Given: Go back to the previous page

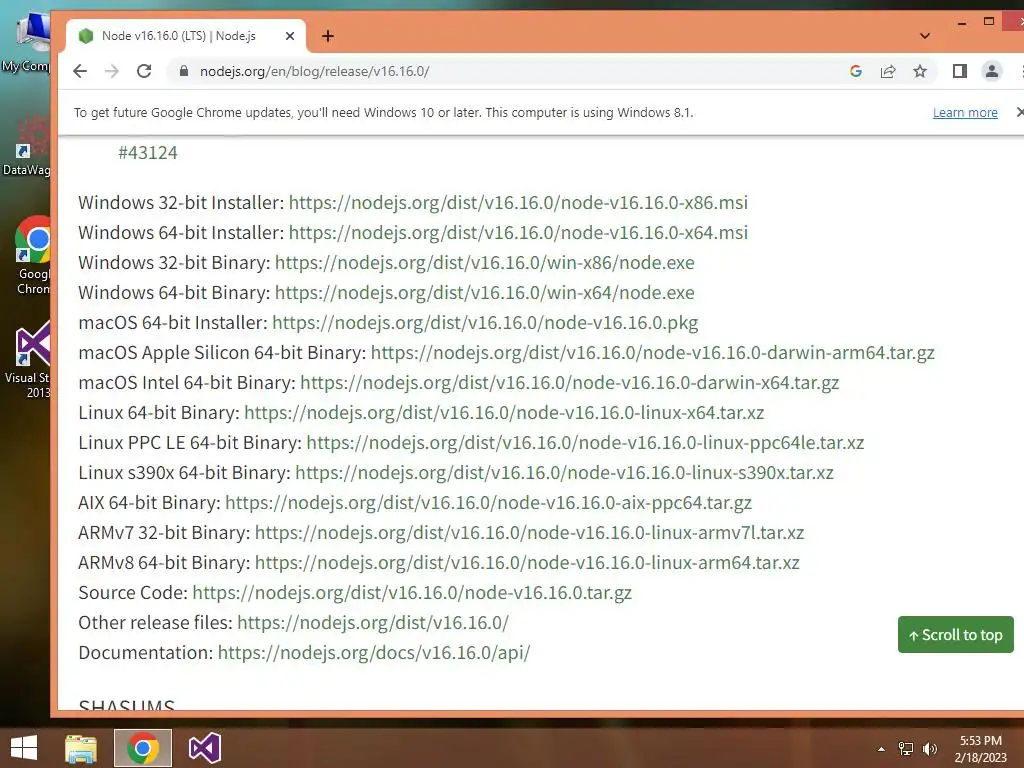Looking at the screenshot, I should [x=80, y=71].
